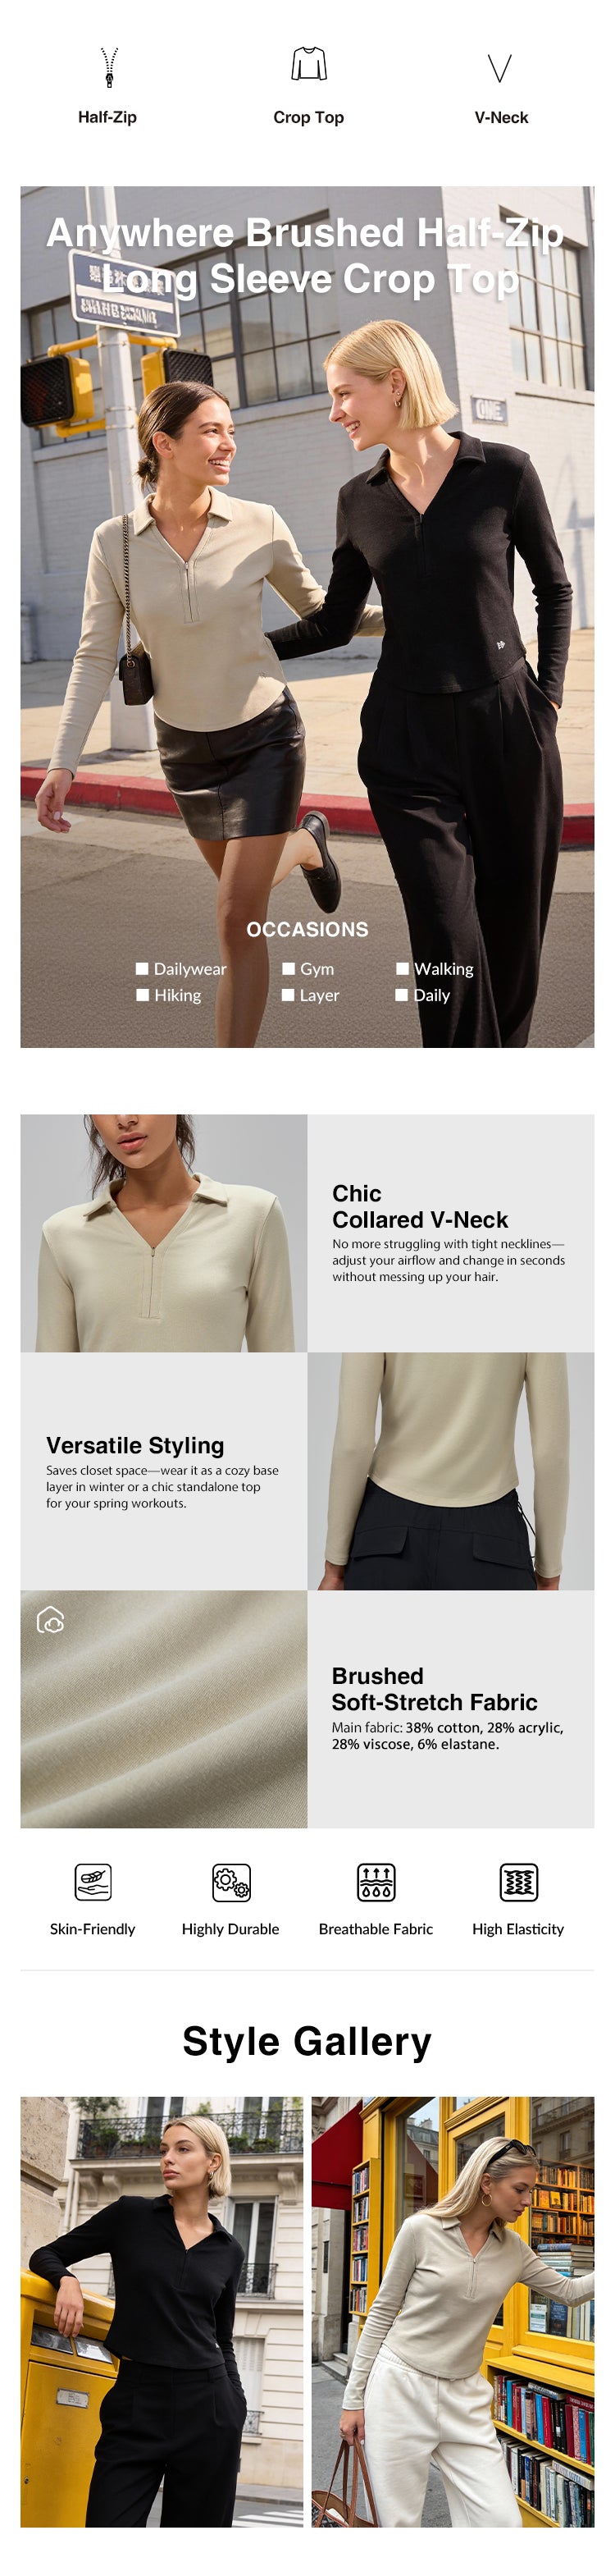Screen dimensions: 615x2576
Task: Select the Gym occasion checkbox
Action: (x=288, y=968)
